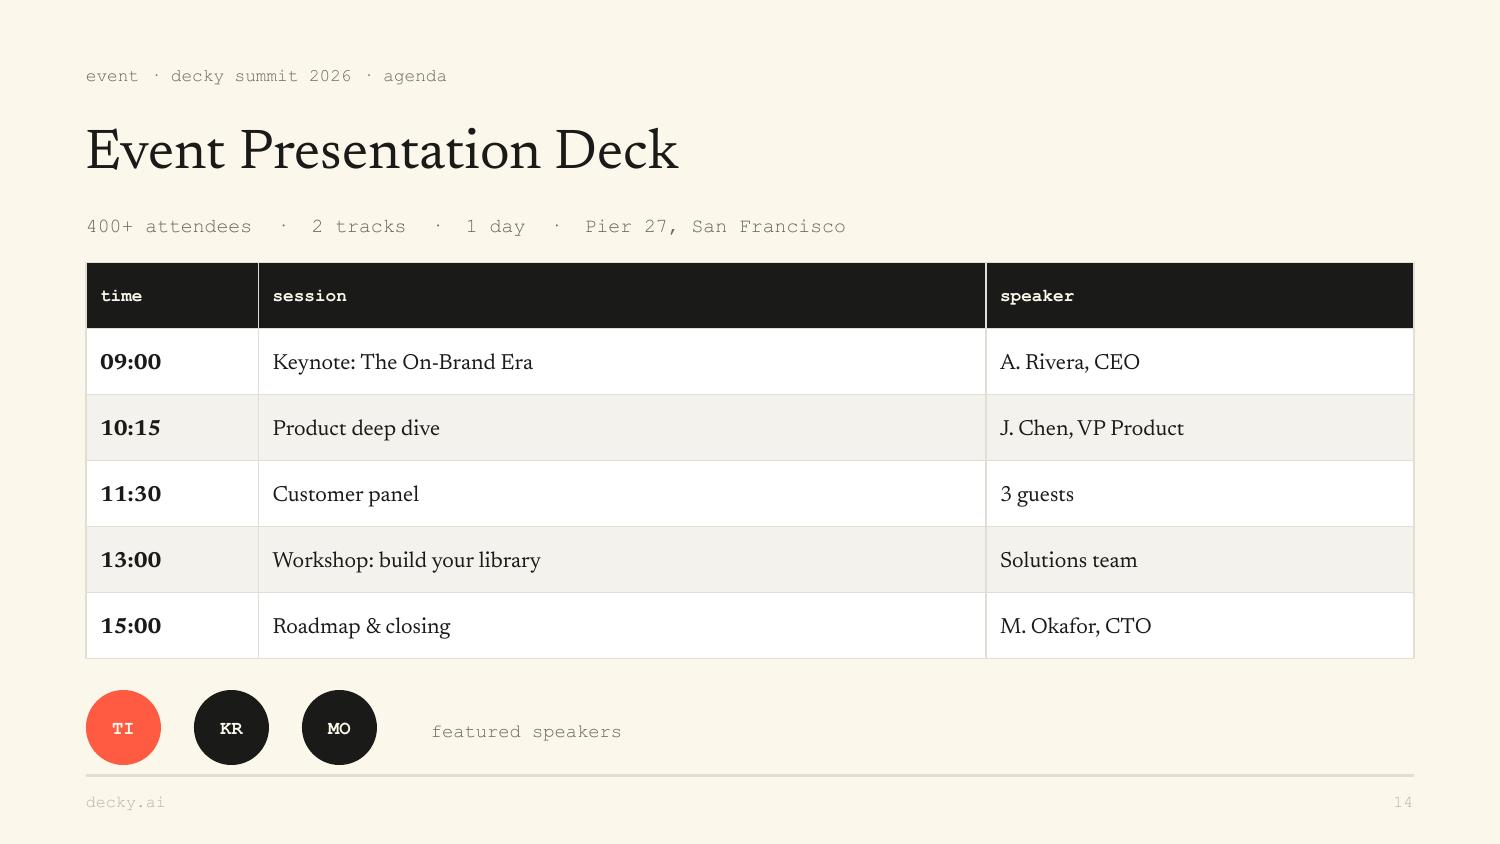Click the slide number 14
1500x844 pixels.
[x=1403, y=802]
